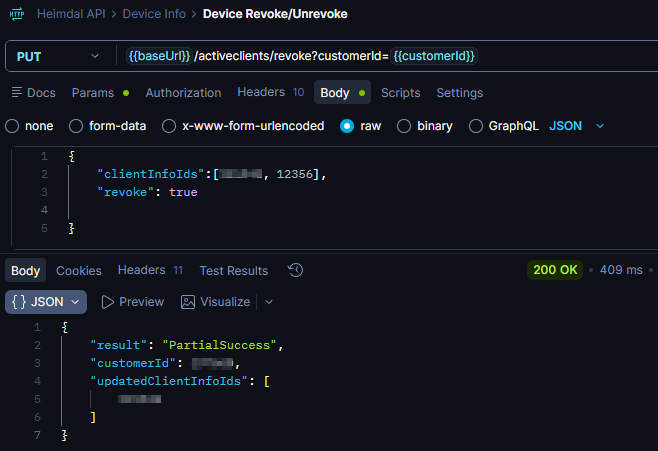Select the none body radio button
658x451 pixels.
pos(12,126)
